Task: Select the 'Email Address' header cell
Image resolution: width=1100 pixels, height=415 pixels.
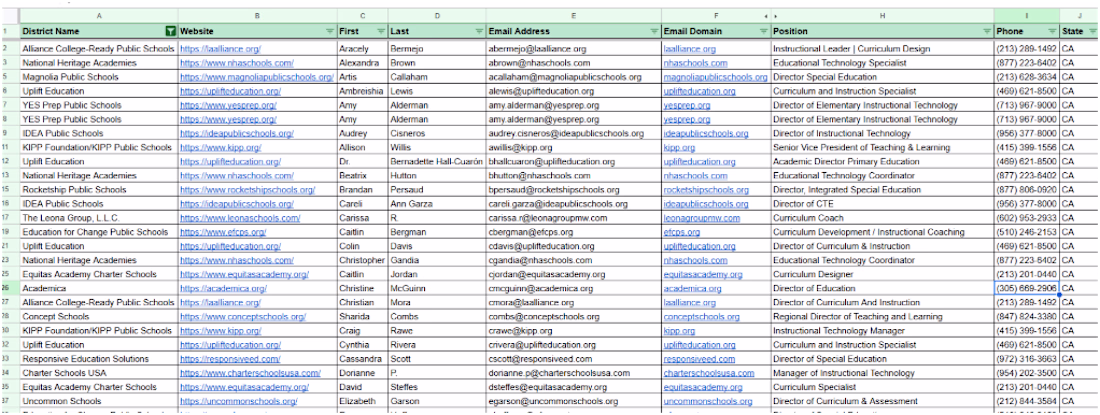Action: click(574, 32)
